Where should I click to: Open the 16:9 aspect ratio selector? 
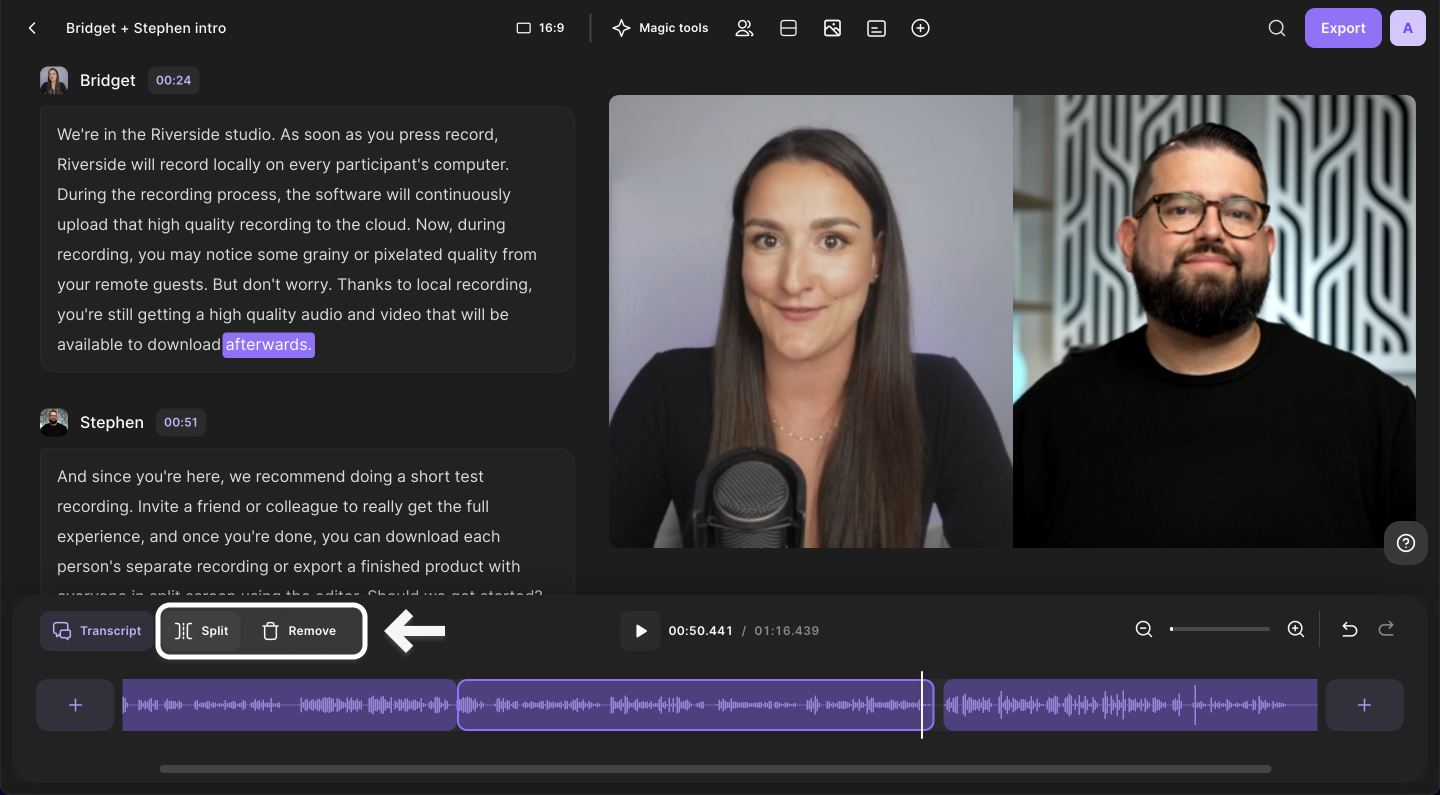point(540,28)
